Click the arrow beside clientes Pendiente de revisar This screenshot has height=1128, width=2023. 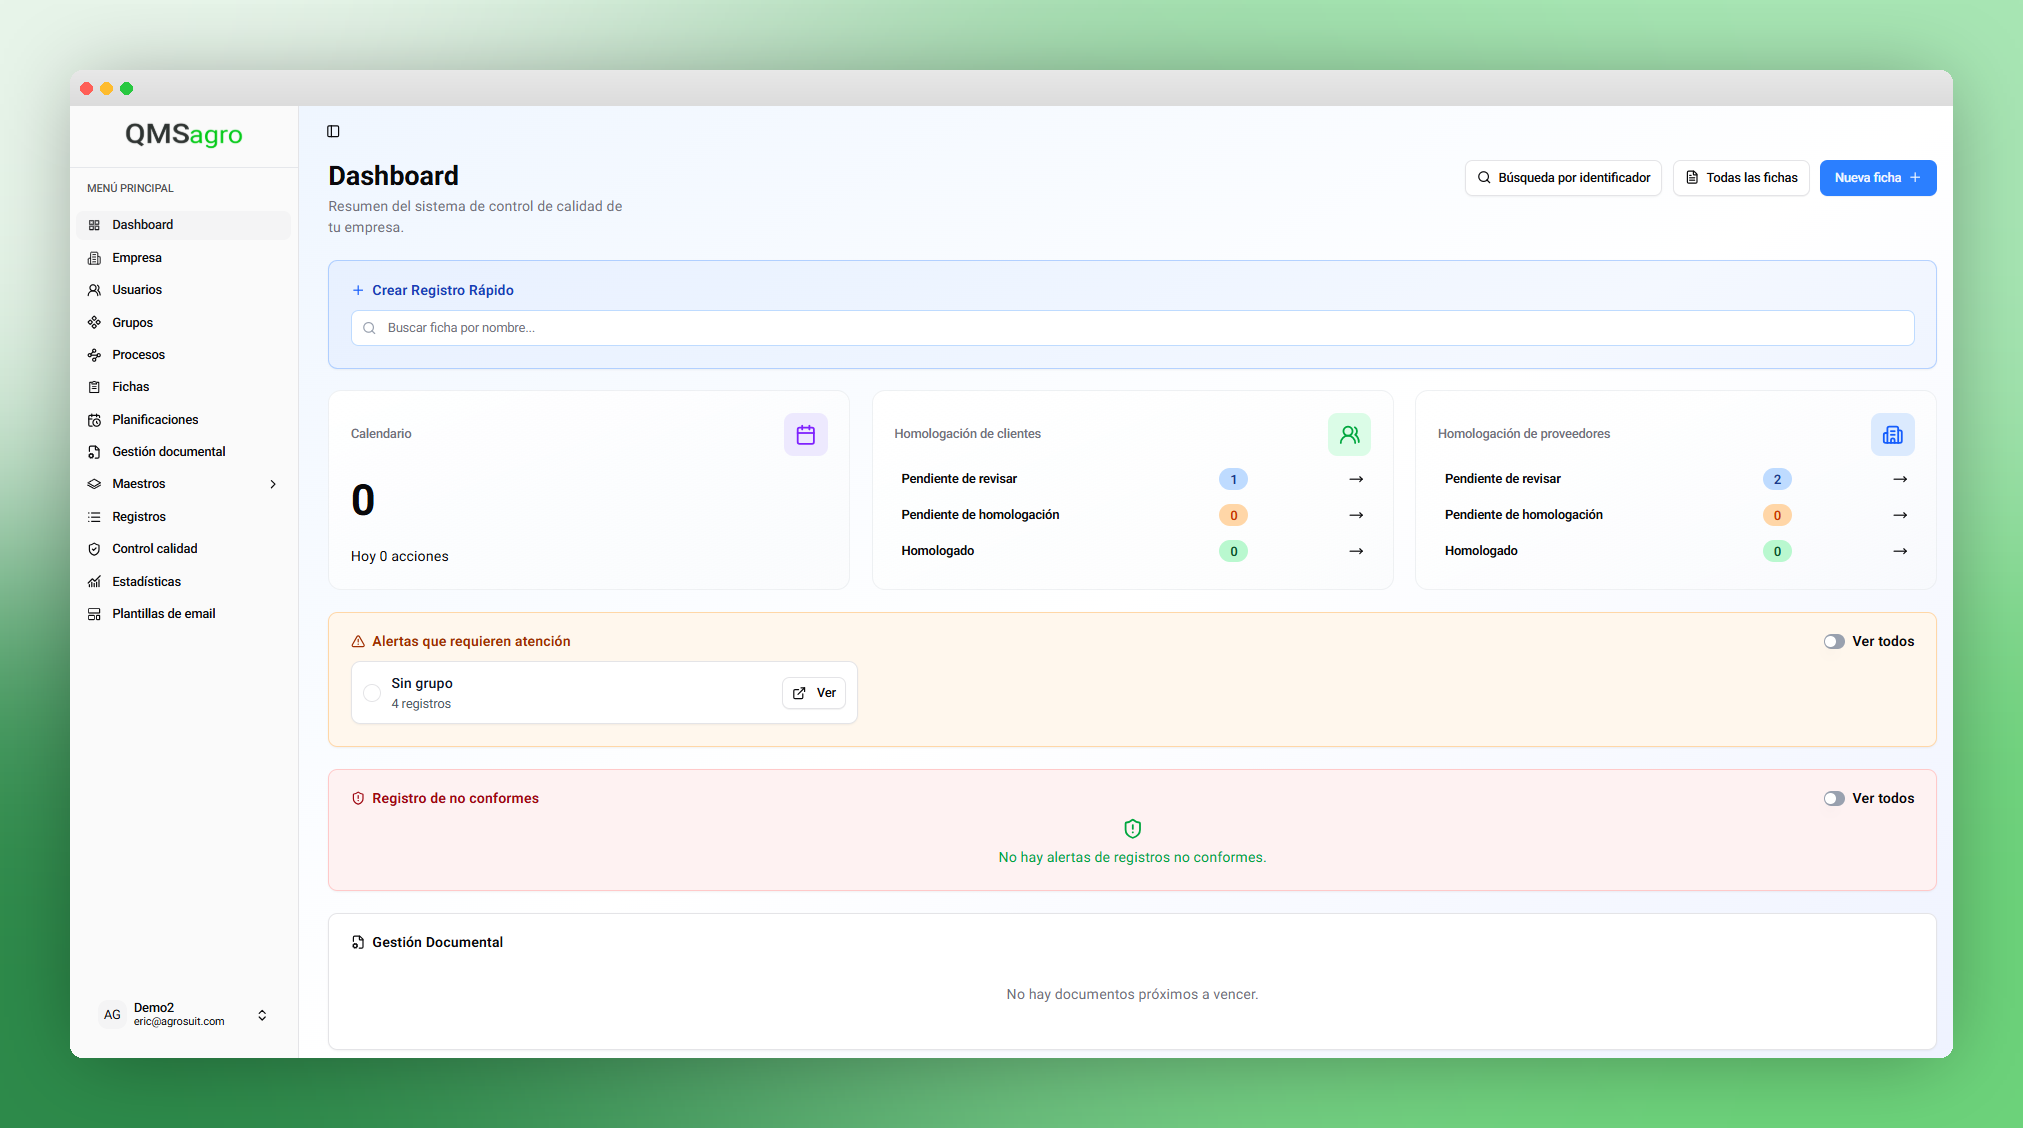1356,479
